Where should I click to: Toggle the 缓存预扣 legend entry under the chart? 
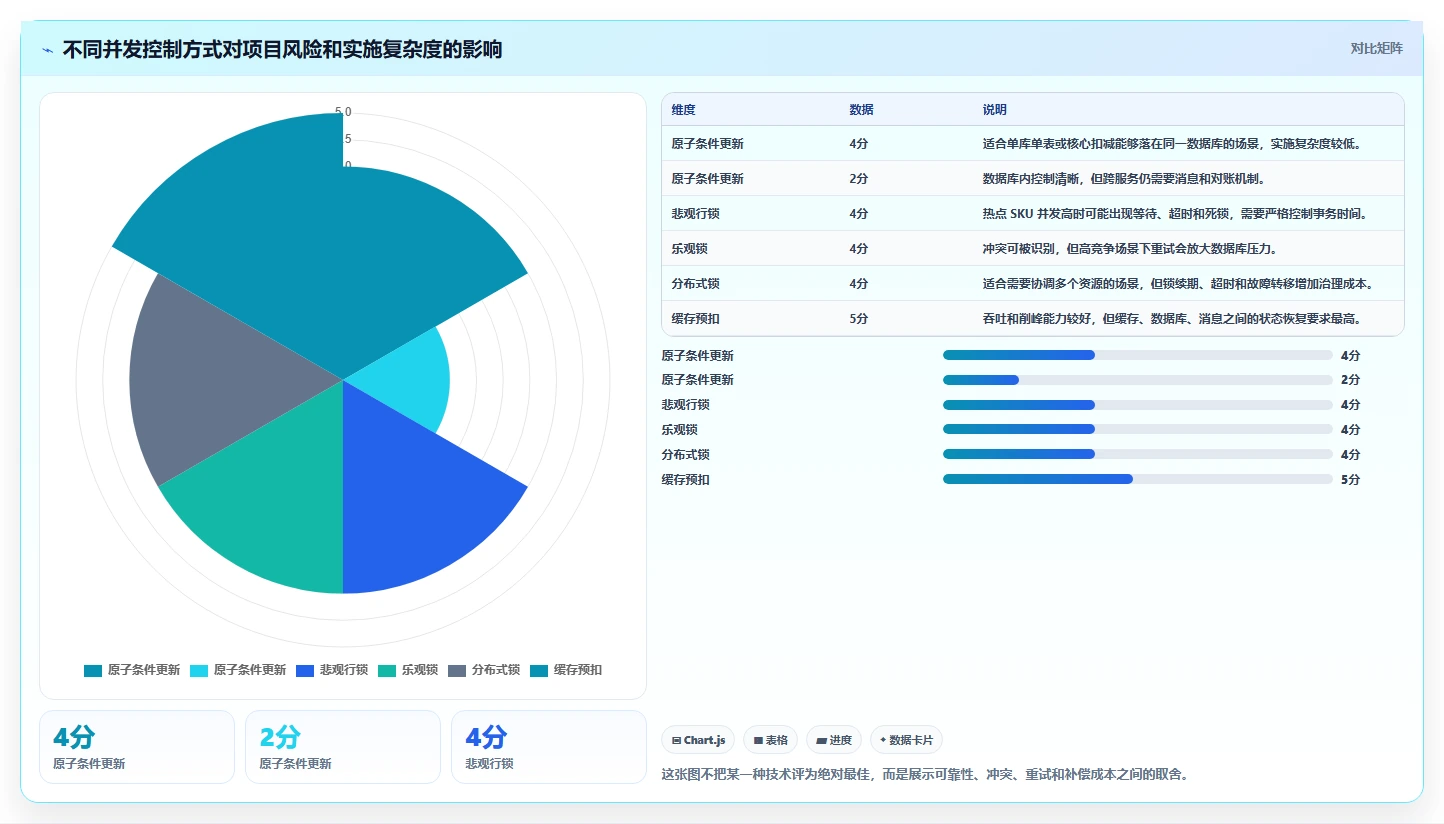[566, 670]
